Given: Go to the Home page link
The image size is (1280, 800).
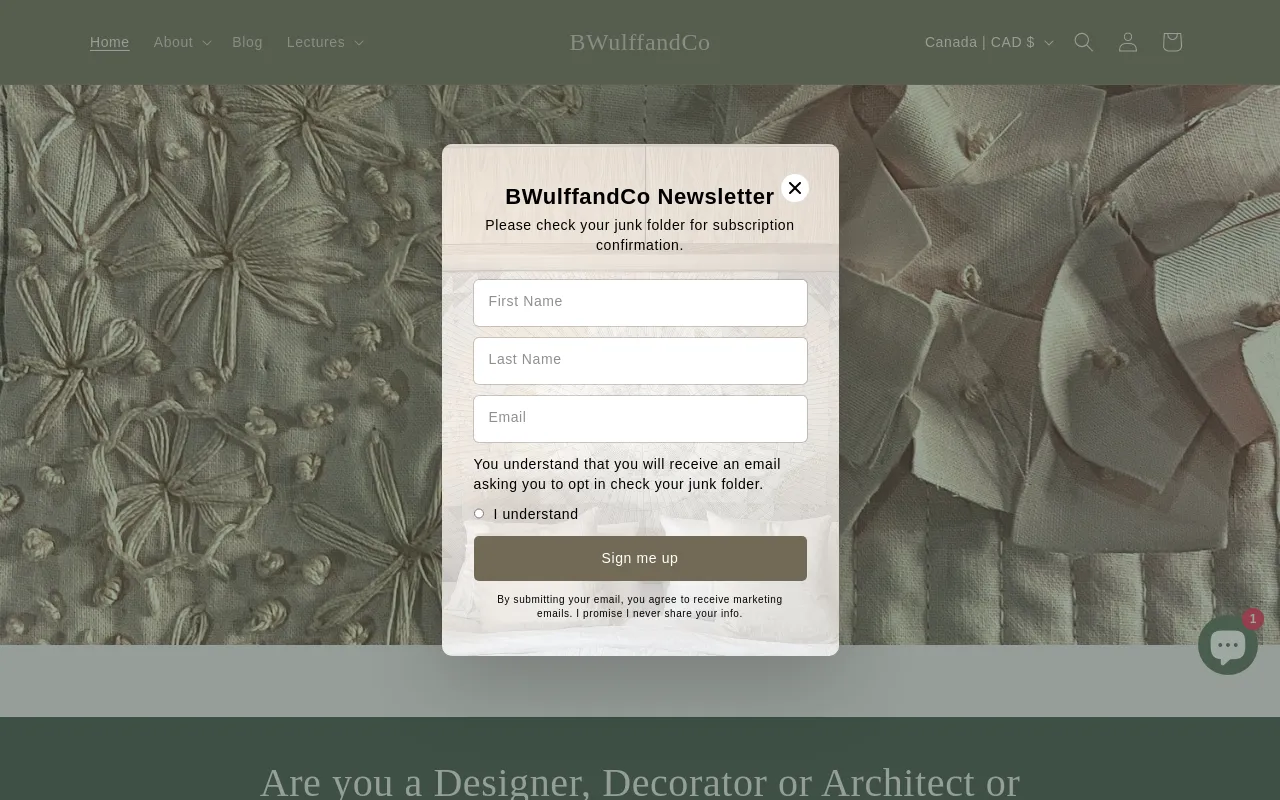Looking at the screenshot, I should click(110, 42).
